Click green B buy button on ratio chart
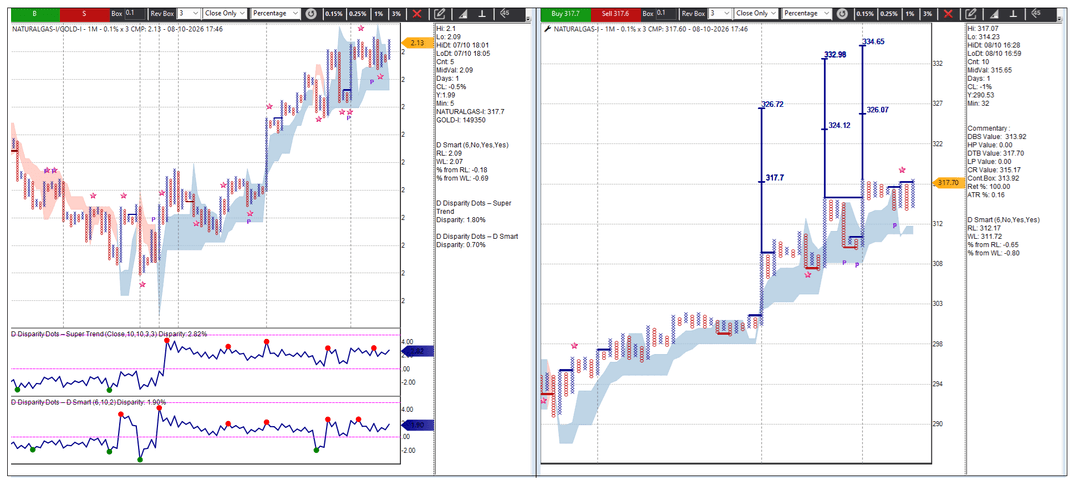This screenshot has height=492, width=1080. click(34, 13)
